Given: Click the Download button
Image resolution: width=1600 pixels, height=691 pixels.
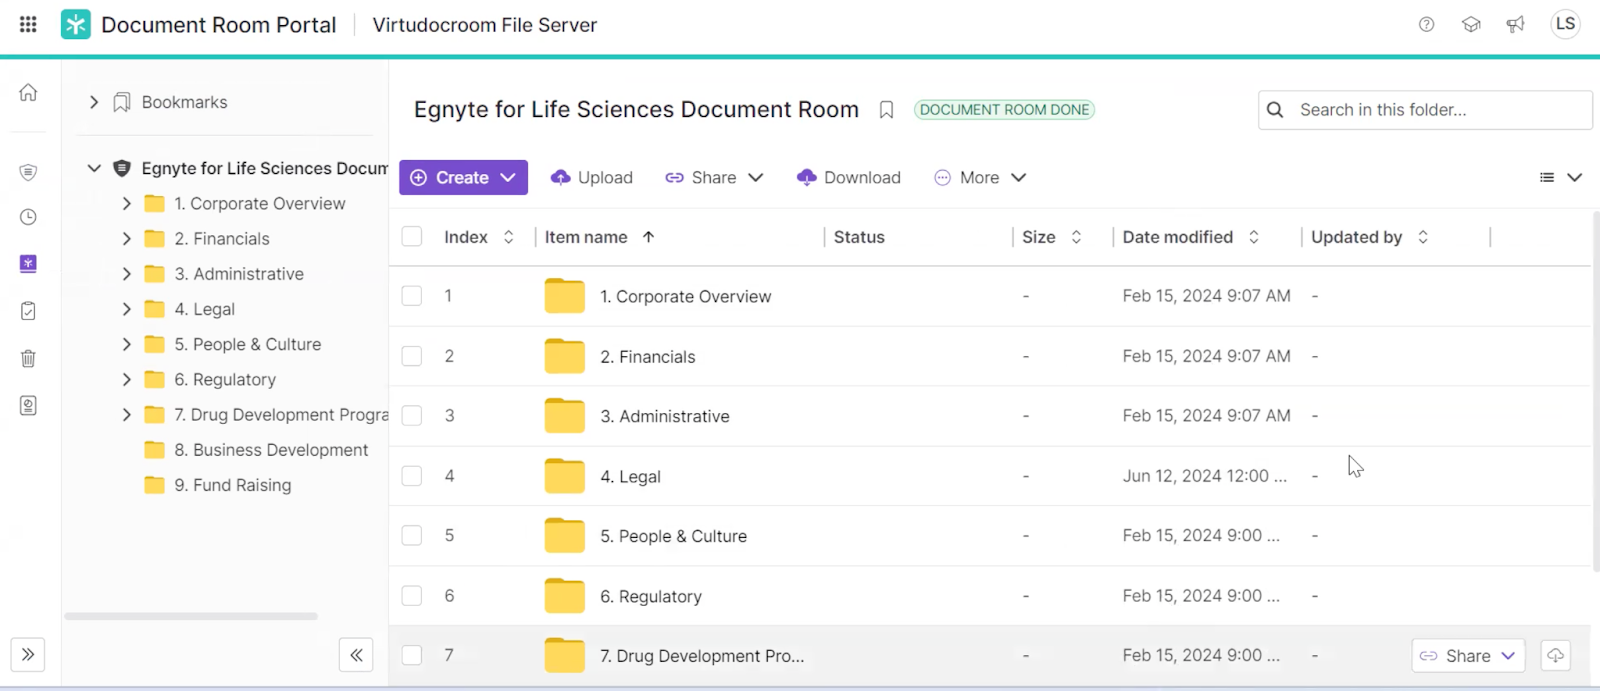Looking at the screenshot, I should [849, 178].
